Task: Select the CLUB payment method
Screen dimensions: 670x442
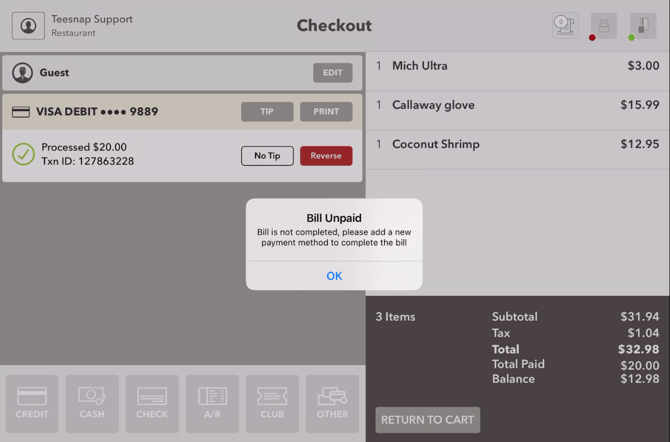Action: click(272, 404)
